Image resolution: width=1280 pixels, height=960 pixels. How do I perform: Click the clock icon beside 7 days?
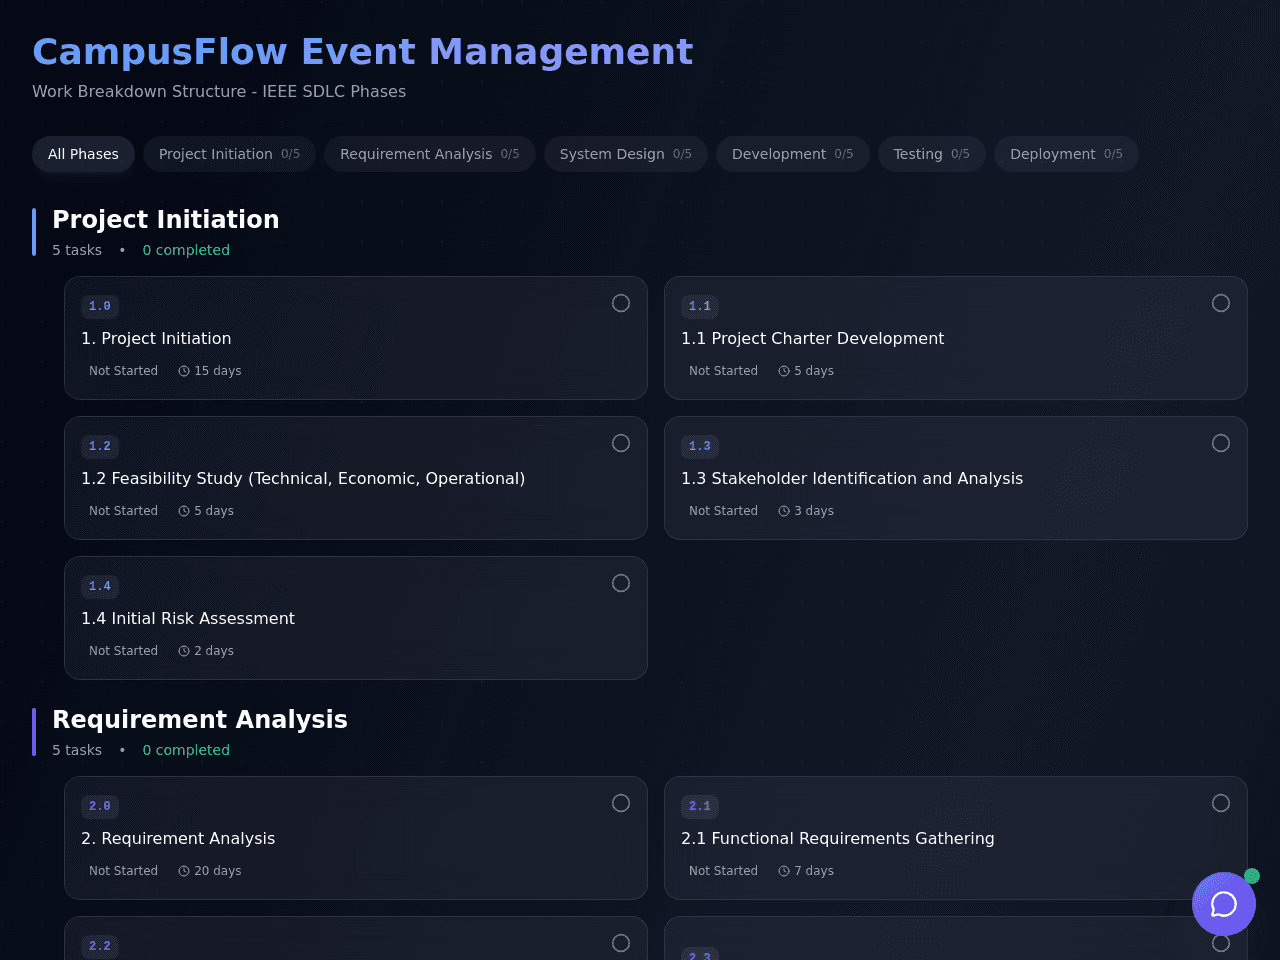pos(784,871)
